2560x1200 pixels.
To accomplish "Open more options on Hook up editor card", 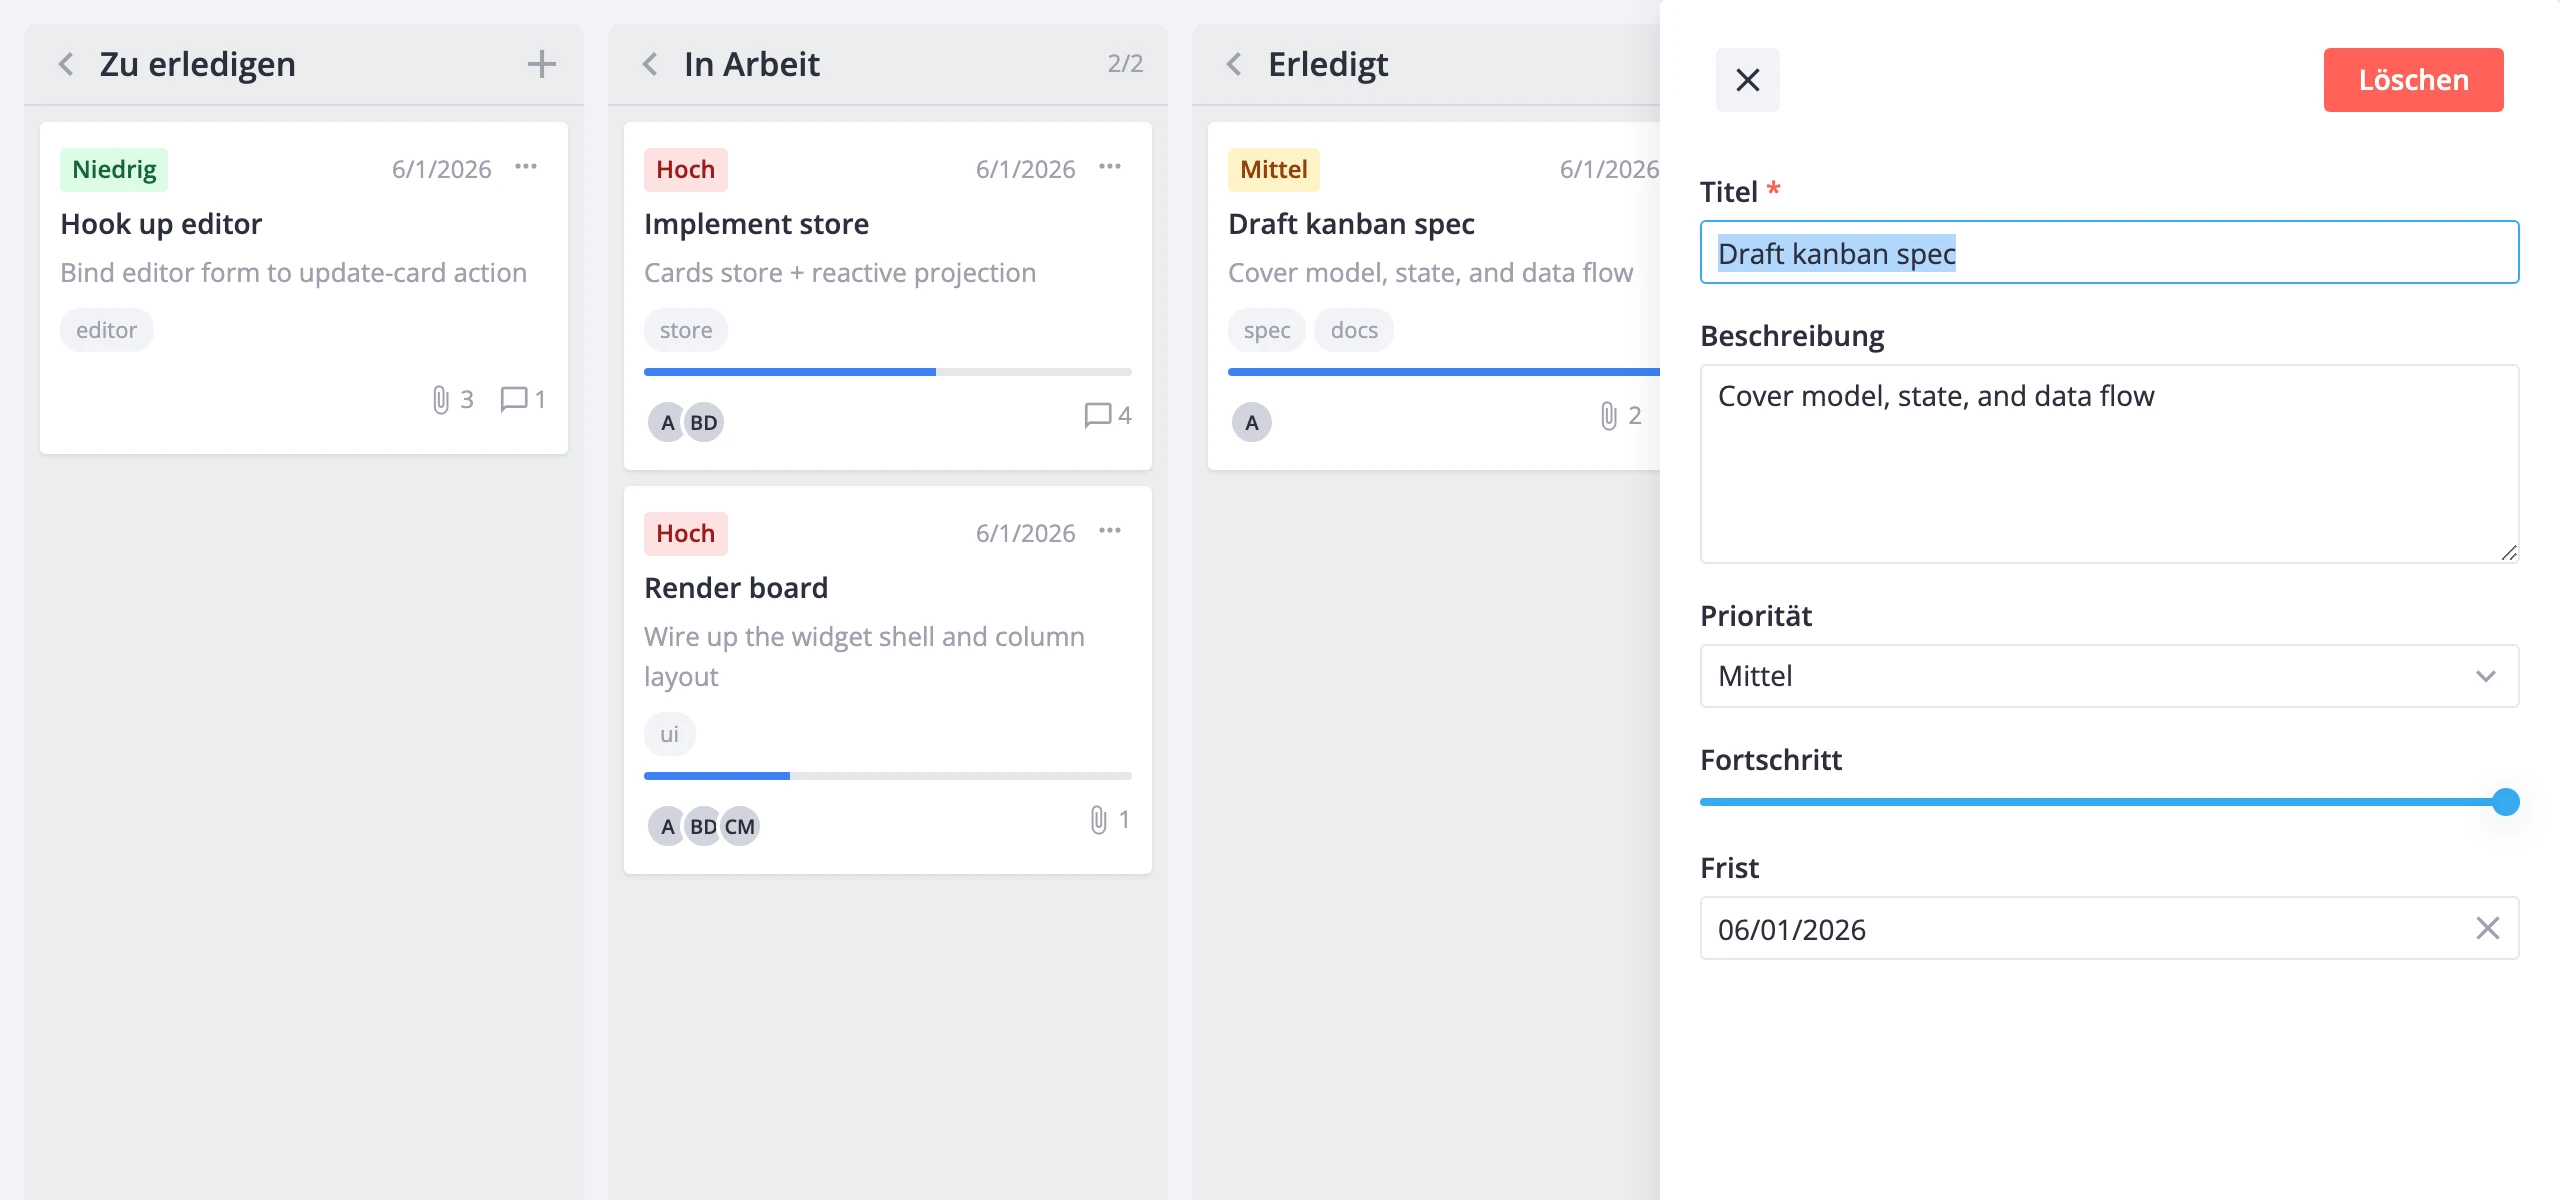I will pos(526,167).
